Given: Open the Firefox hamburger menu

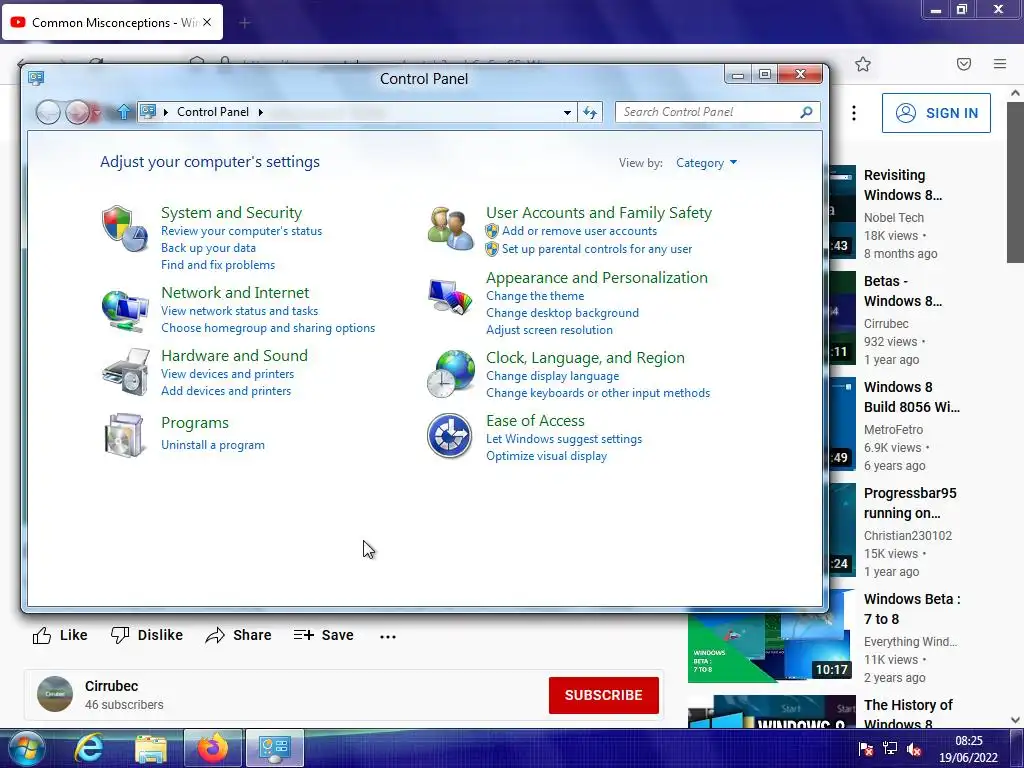Looking at the screenshot, I should pos(1000,63).
